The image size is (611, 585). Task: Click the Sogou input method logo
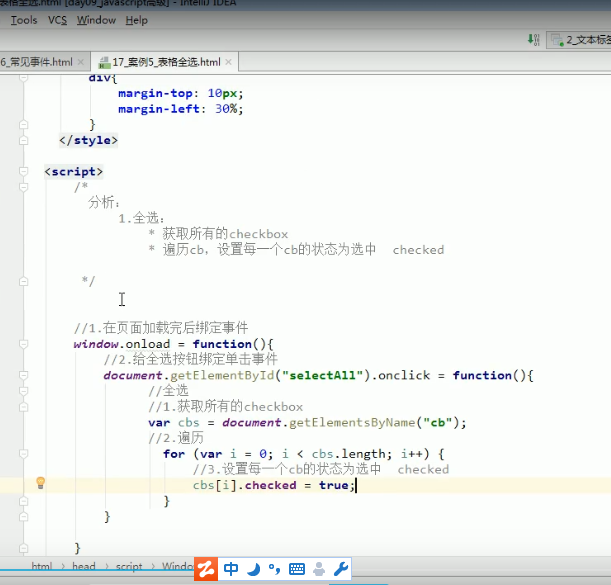[206, 569]
